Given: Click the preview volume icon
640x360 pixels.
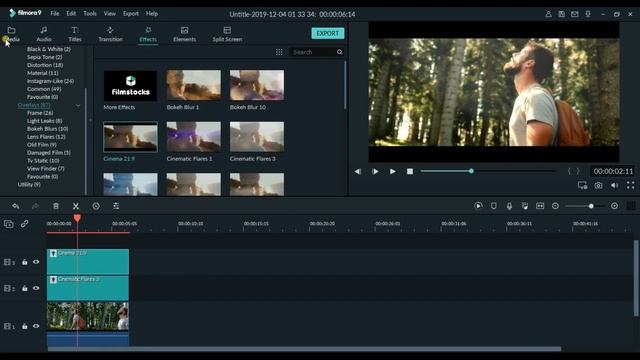Looking at the screenshot, I should pos(614,185).
